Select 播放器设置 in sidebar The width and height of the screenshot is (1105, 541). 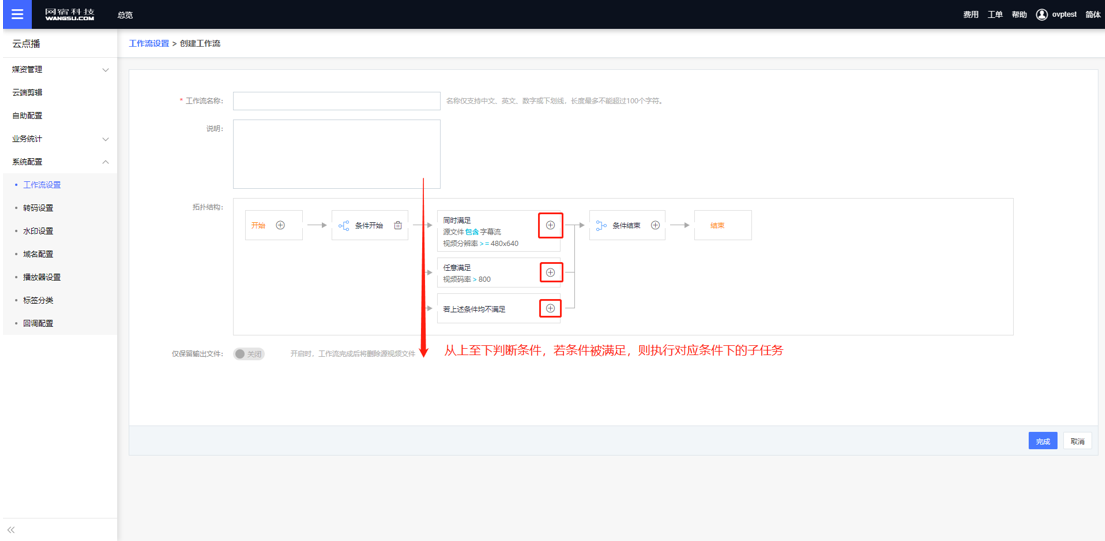(x=42, y=278)
